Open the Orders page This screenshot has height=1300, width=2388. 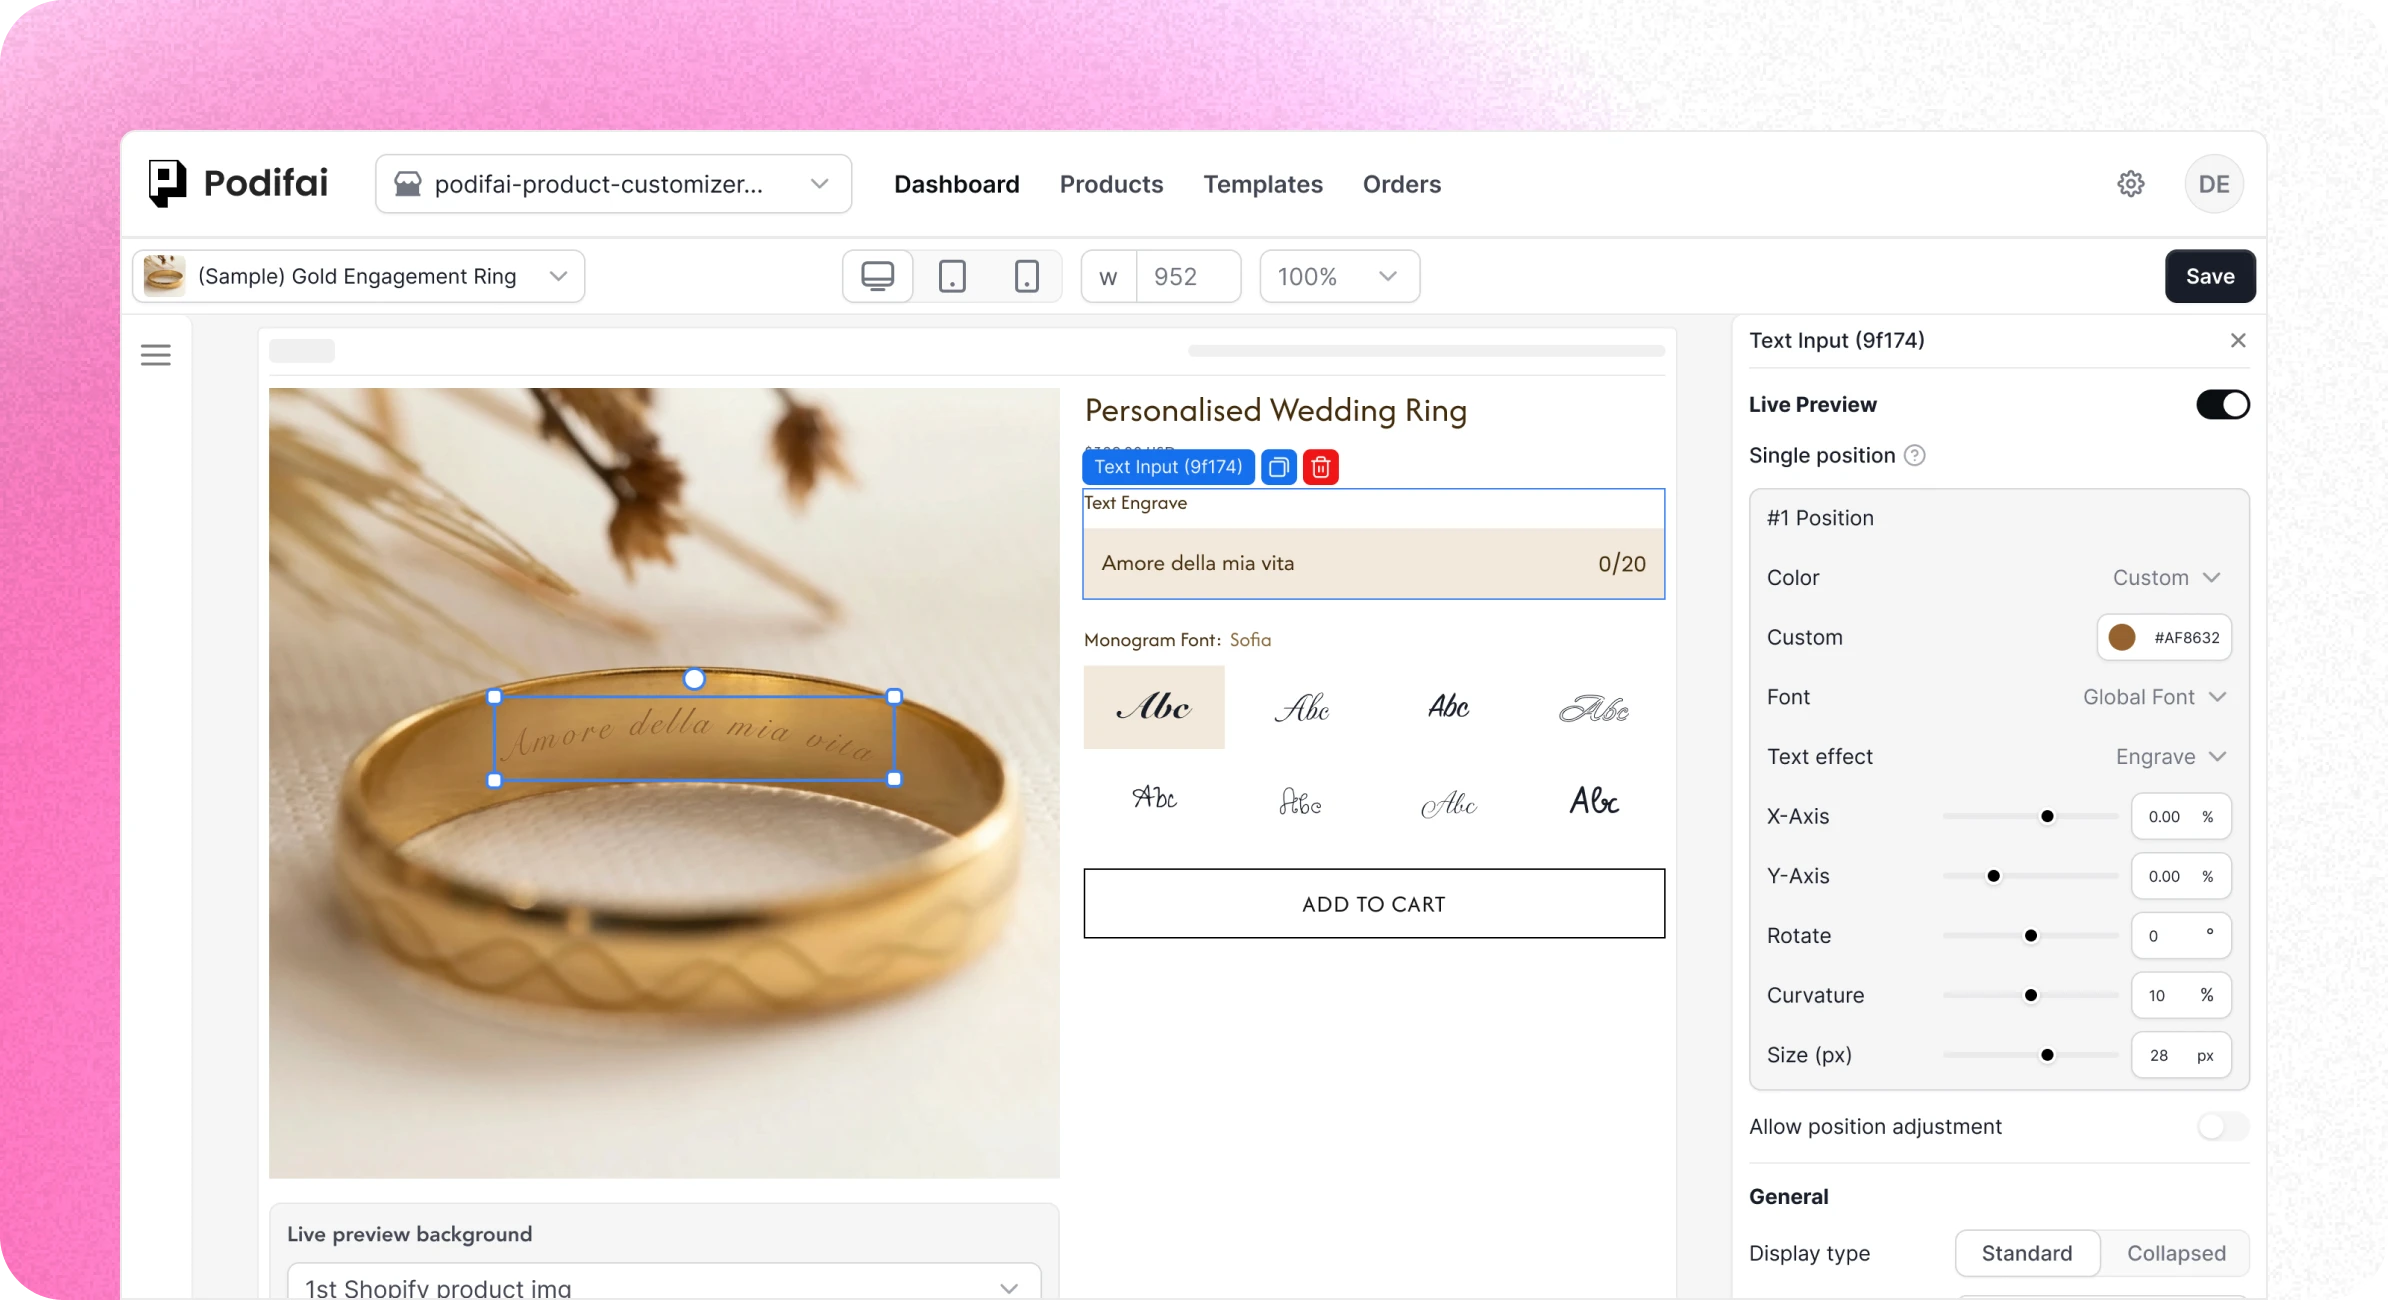1401,184
